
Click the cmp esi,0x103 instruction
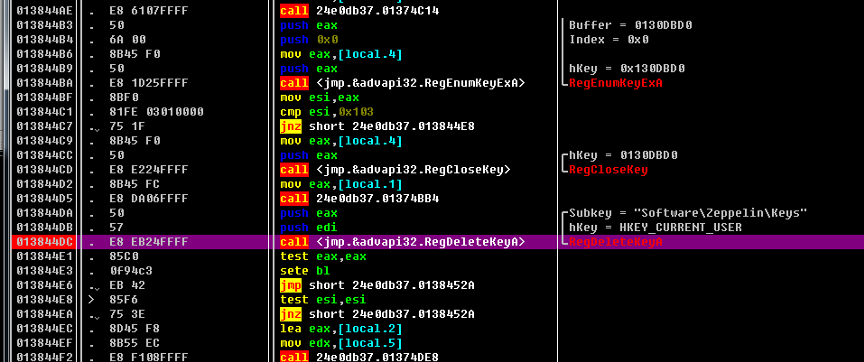click(327, 112)
